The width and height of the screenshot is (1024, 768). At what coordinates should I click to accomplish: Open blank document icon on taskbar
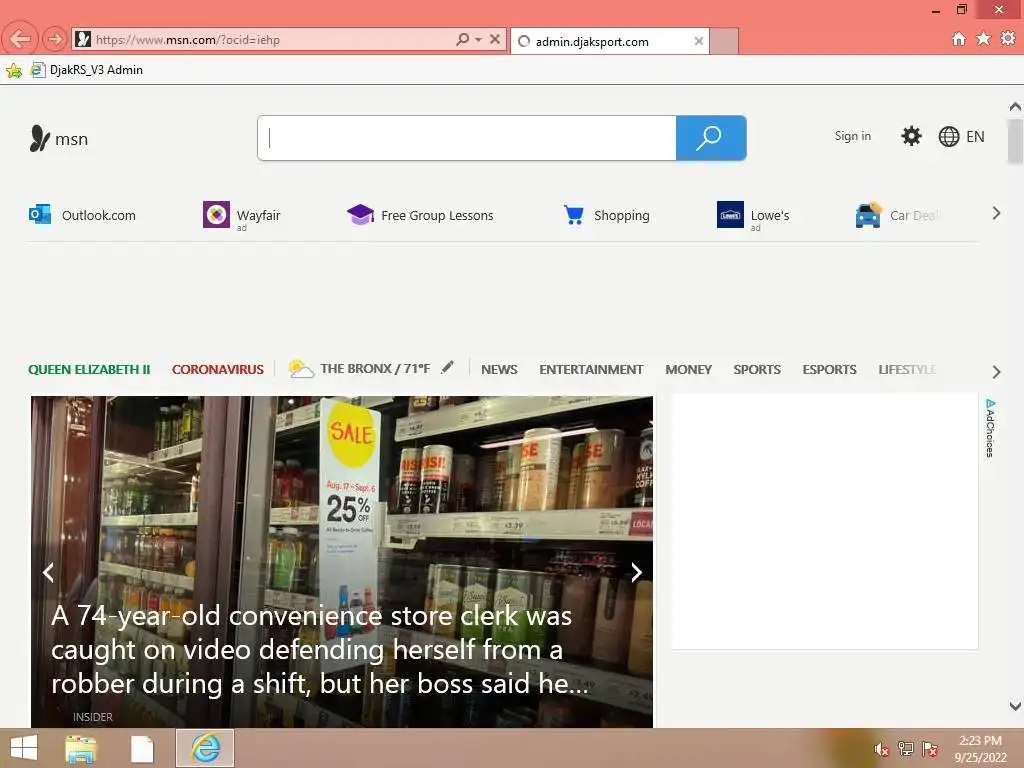[142, 748]
